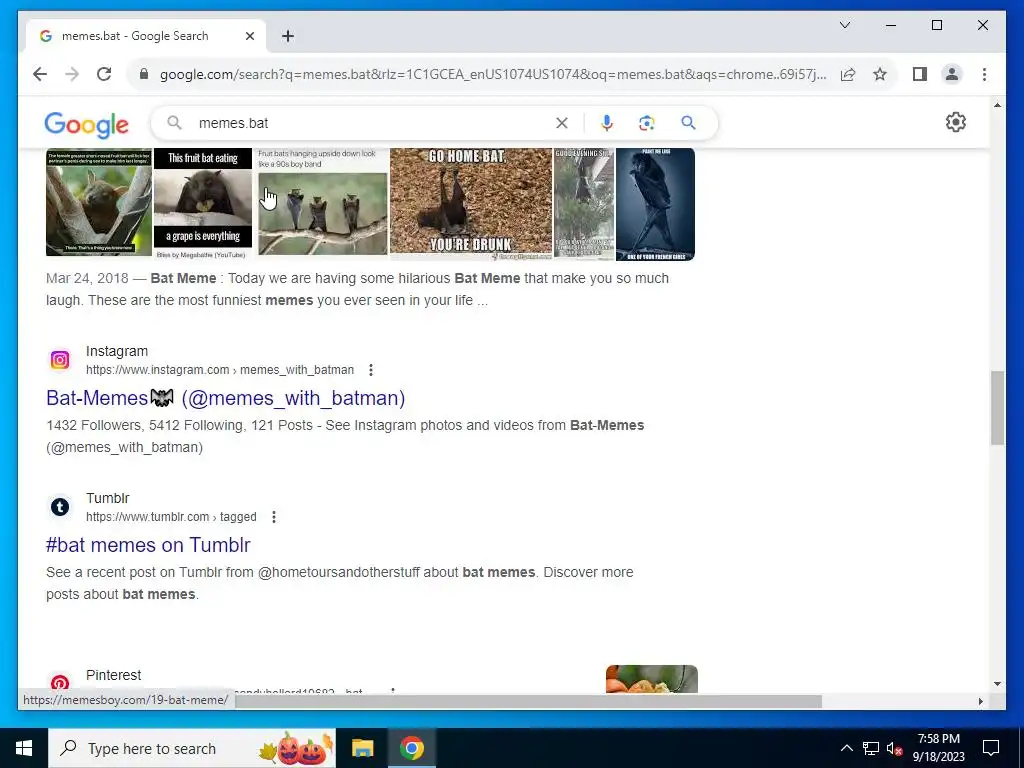The height and width of the screenshot is (768, 1024).
Task: Go back using the browser back arrow
Action: click(40, 74)
